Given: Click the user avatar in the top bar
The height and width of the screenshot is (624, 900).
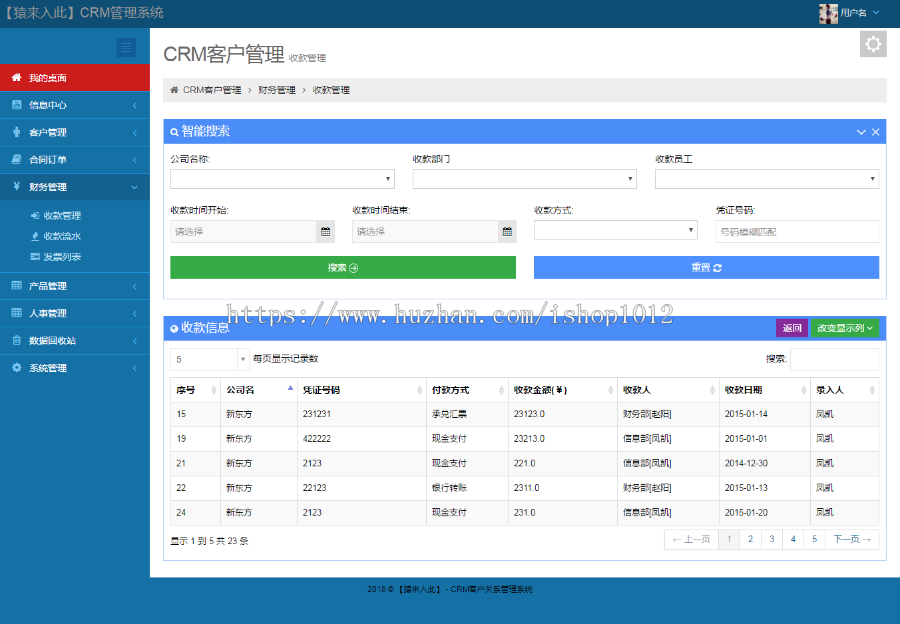Looking at the screenshot, I should tap(829, 12).
